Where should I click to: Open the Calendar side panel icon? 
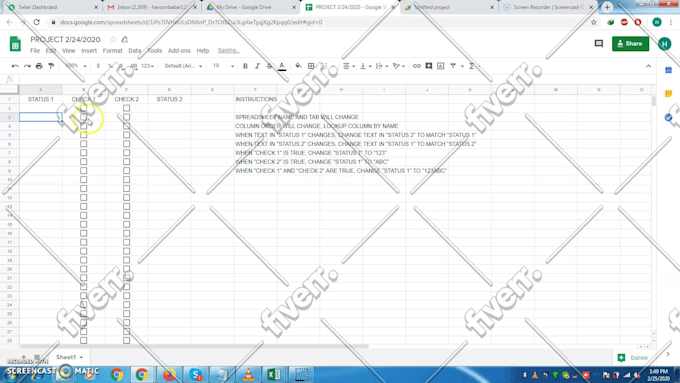668,70
